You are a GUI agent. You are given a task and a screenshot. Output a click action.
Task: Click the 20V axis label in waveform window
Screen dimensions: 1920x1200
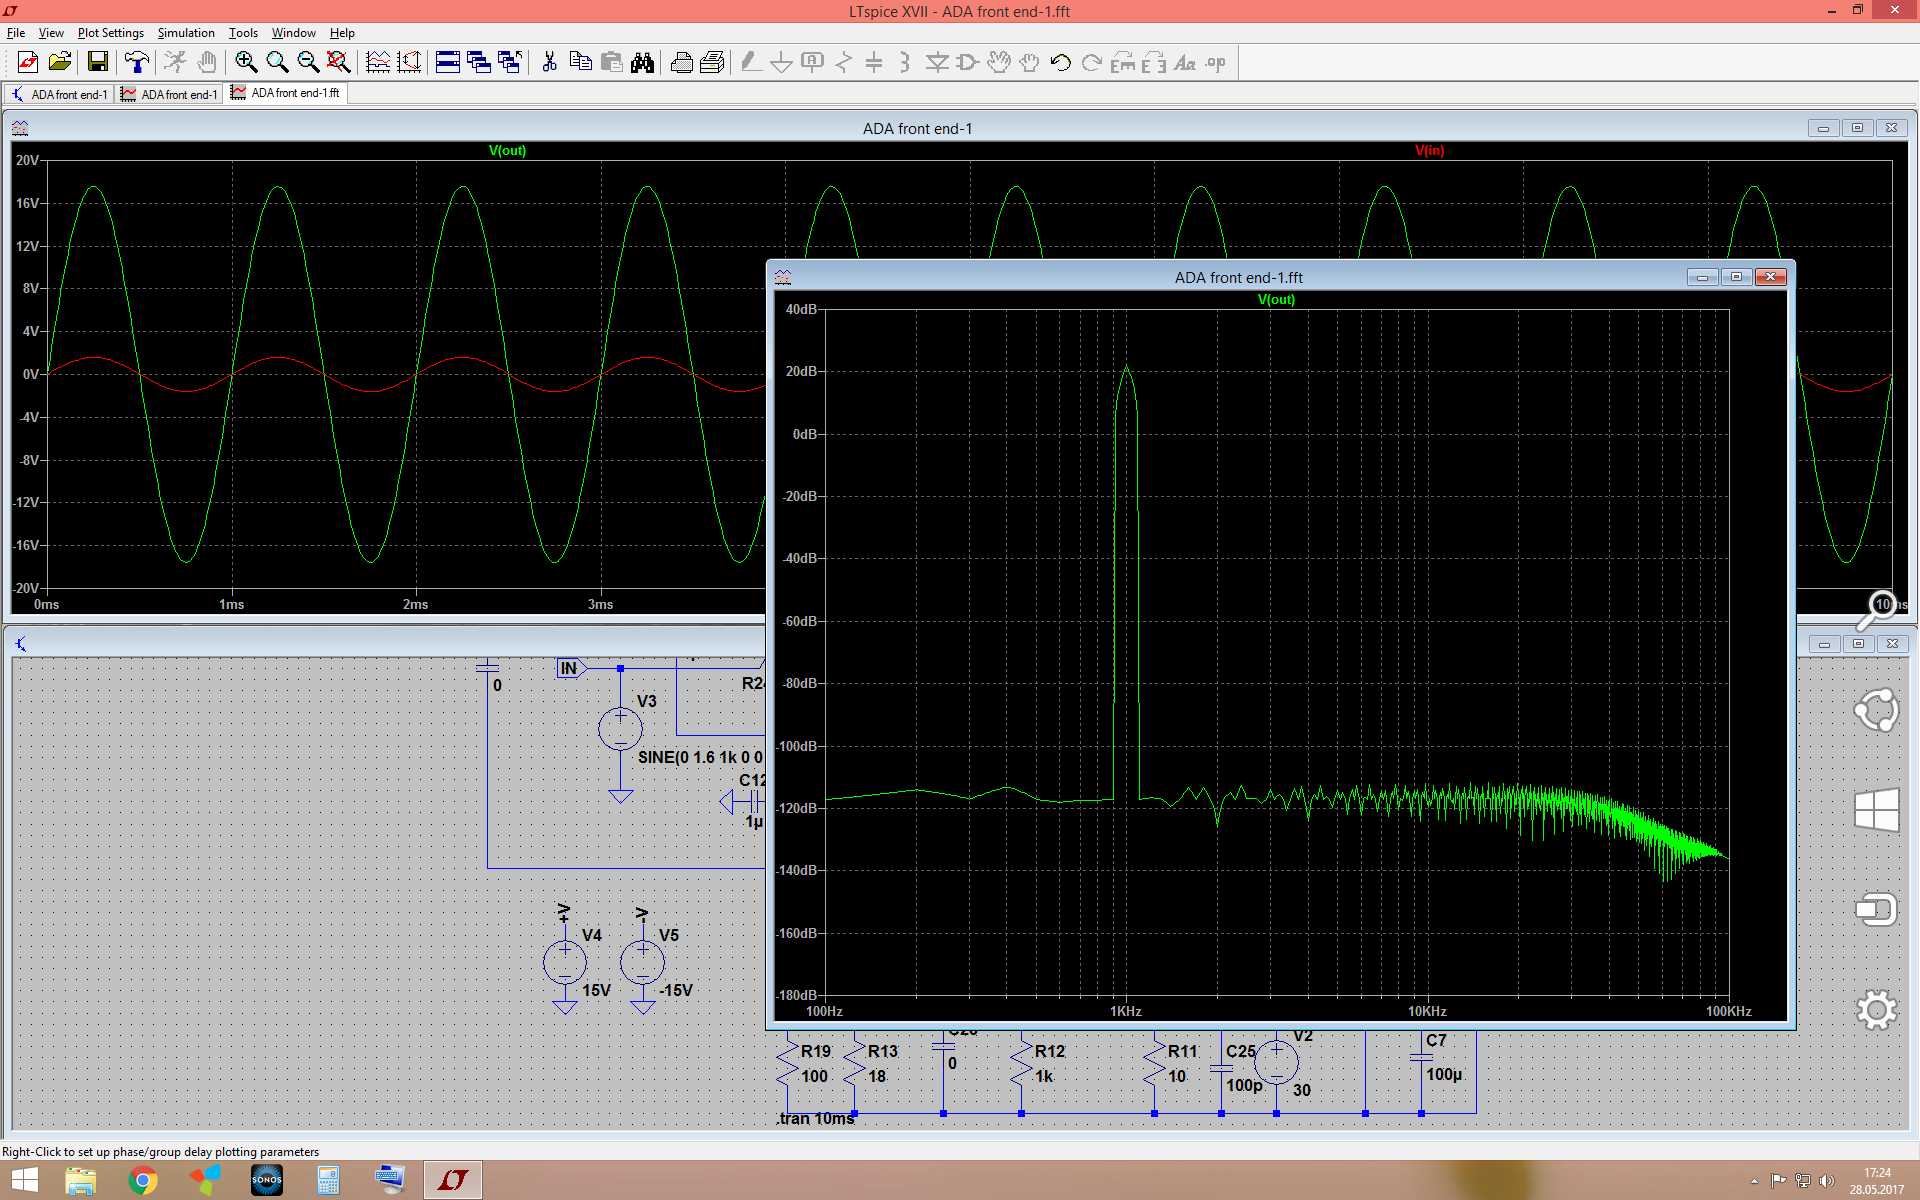27,160
